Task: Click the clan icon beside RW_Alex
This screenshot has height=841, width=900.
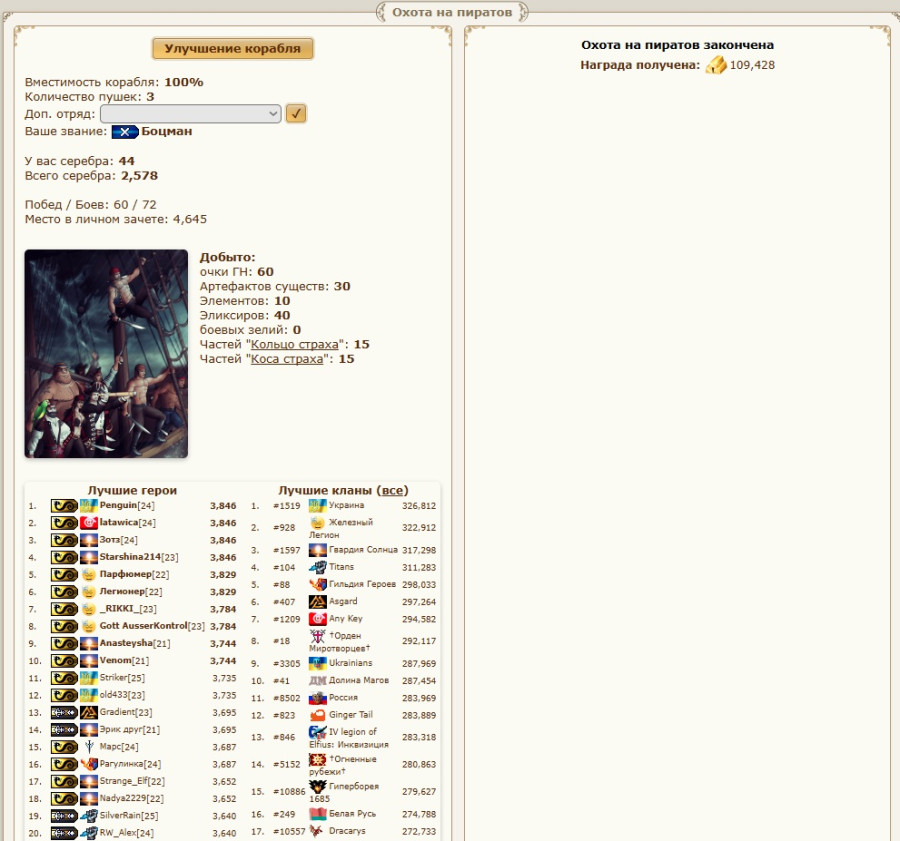Action: [88, 833]
